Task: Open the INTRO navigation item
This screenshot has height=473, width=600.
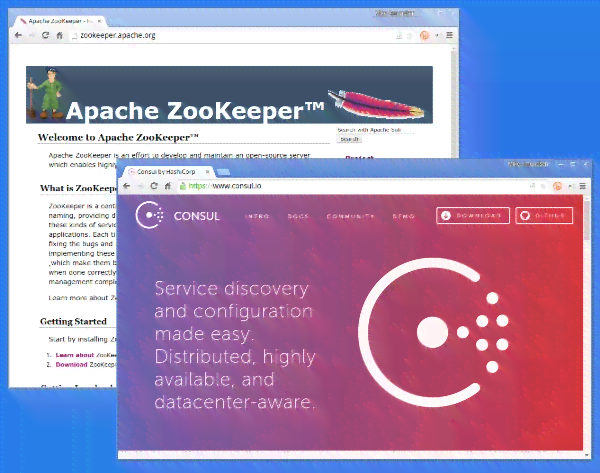Action: point(257,216)
